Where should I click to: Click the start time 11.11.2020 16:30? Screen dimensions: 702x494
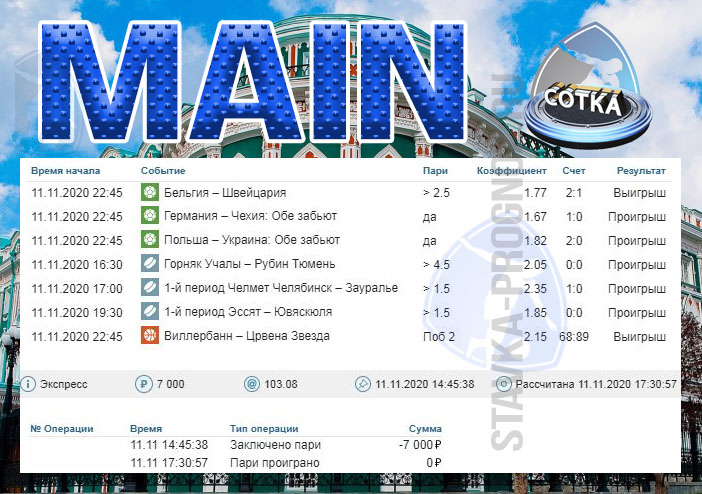pyautogui.click(x=77, y=265)
